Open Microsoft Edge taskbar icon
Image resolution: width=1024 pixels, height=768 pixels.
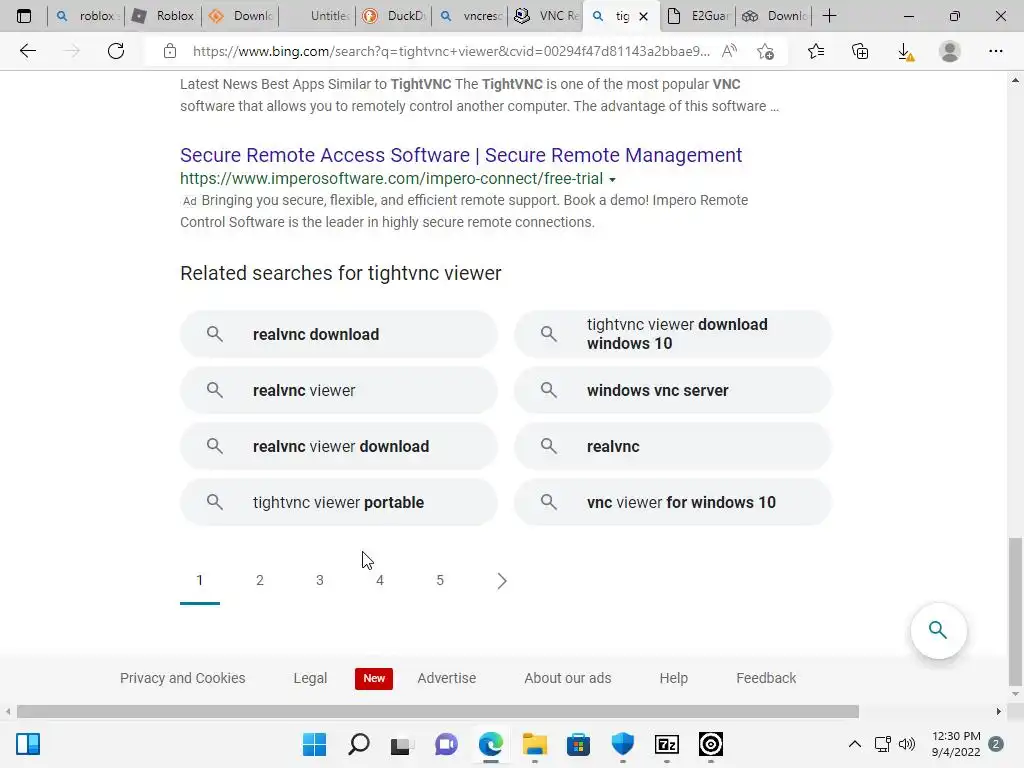pos(490,744)
